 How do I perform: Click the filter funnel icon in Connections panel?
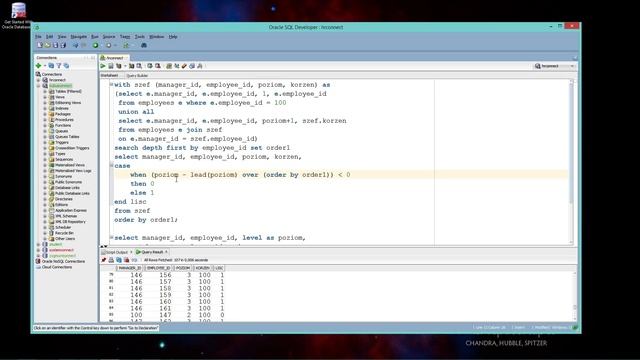(x=59, y=66)
